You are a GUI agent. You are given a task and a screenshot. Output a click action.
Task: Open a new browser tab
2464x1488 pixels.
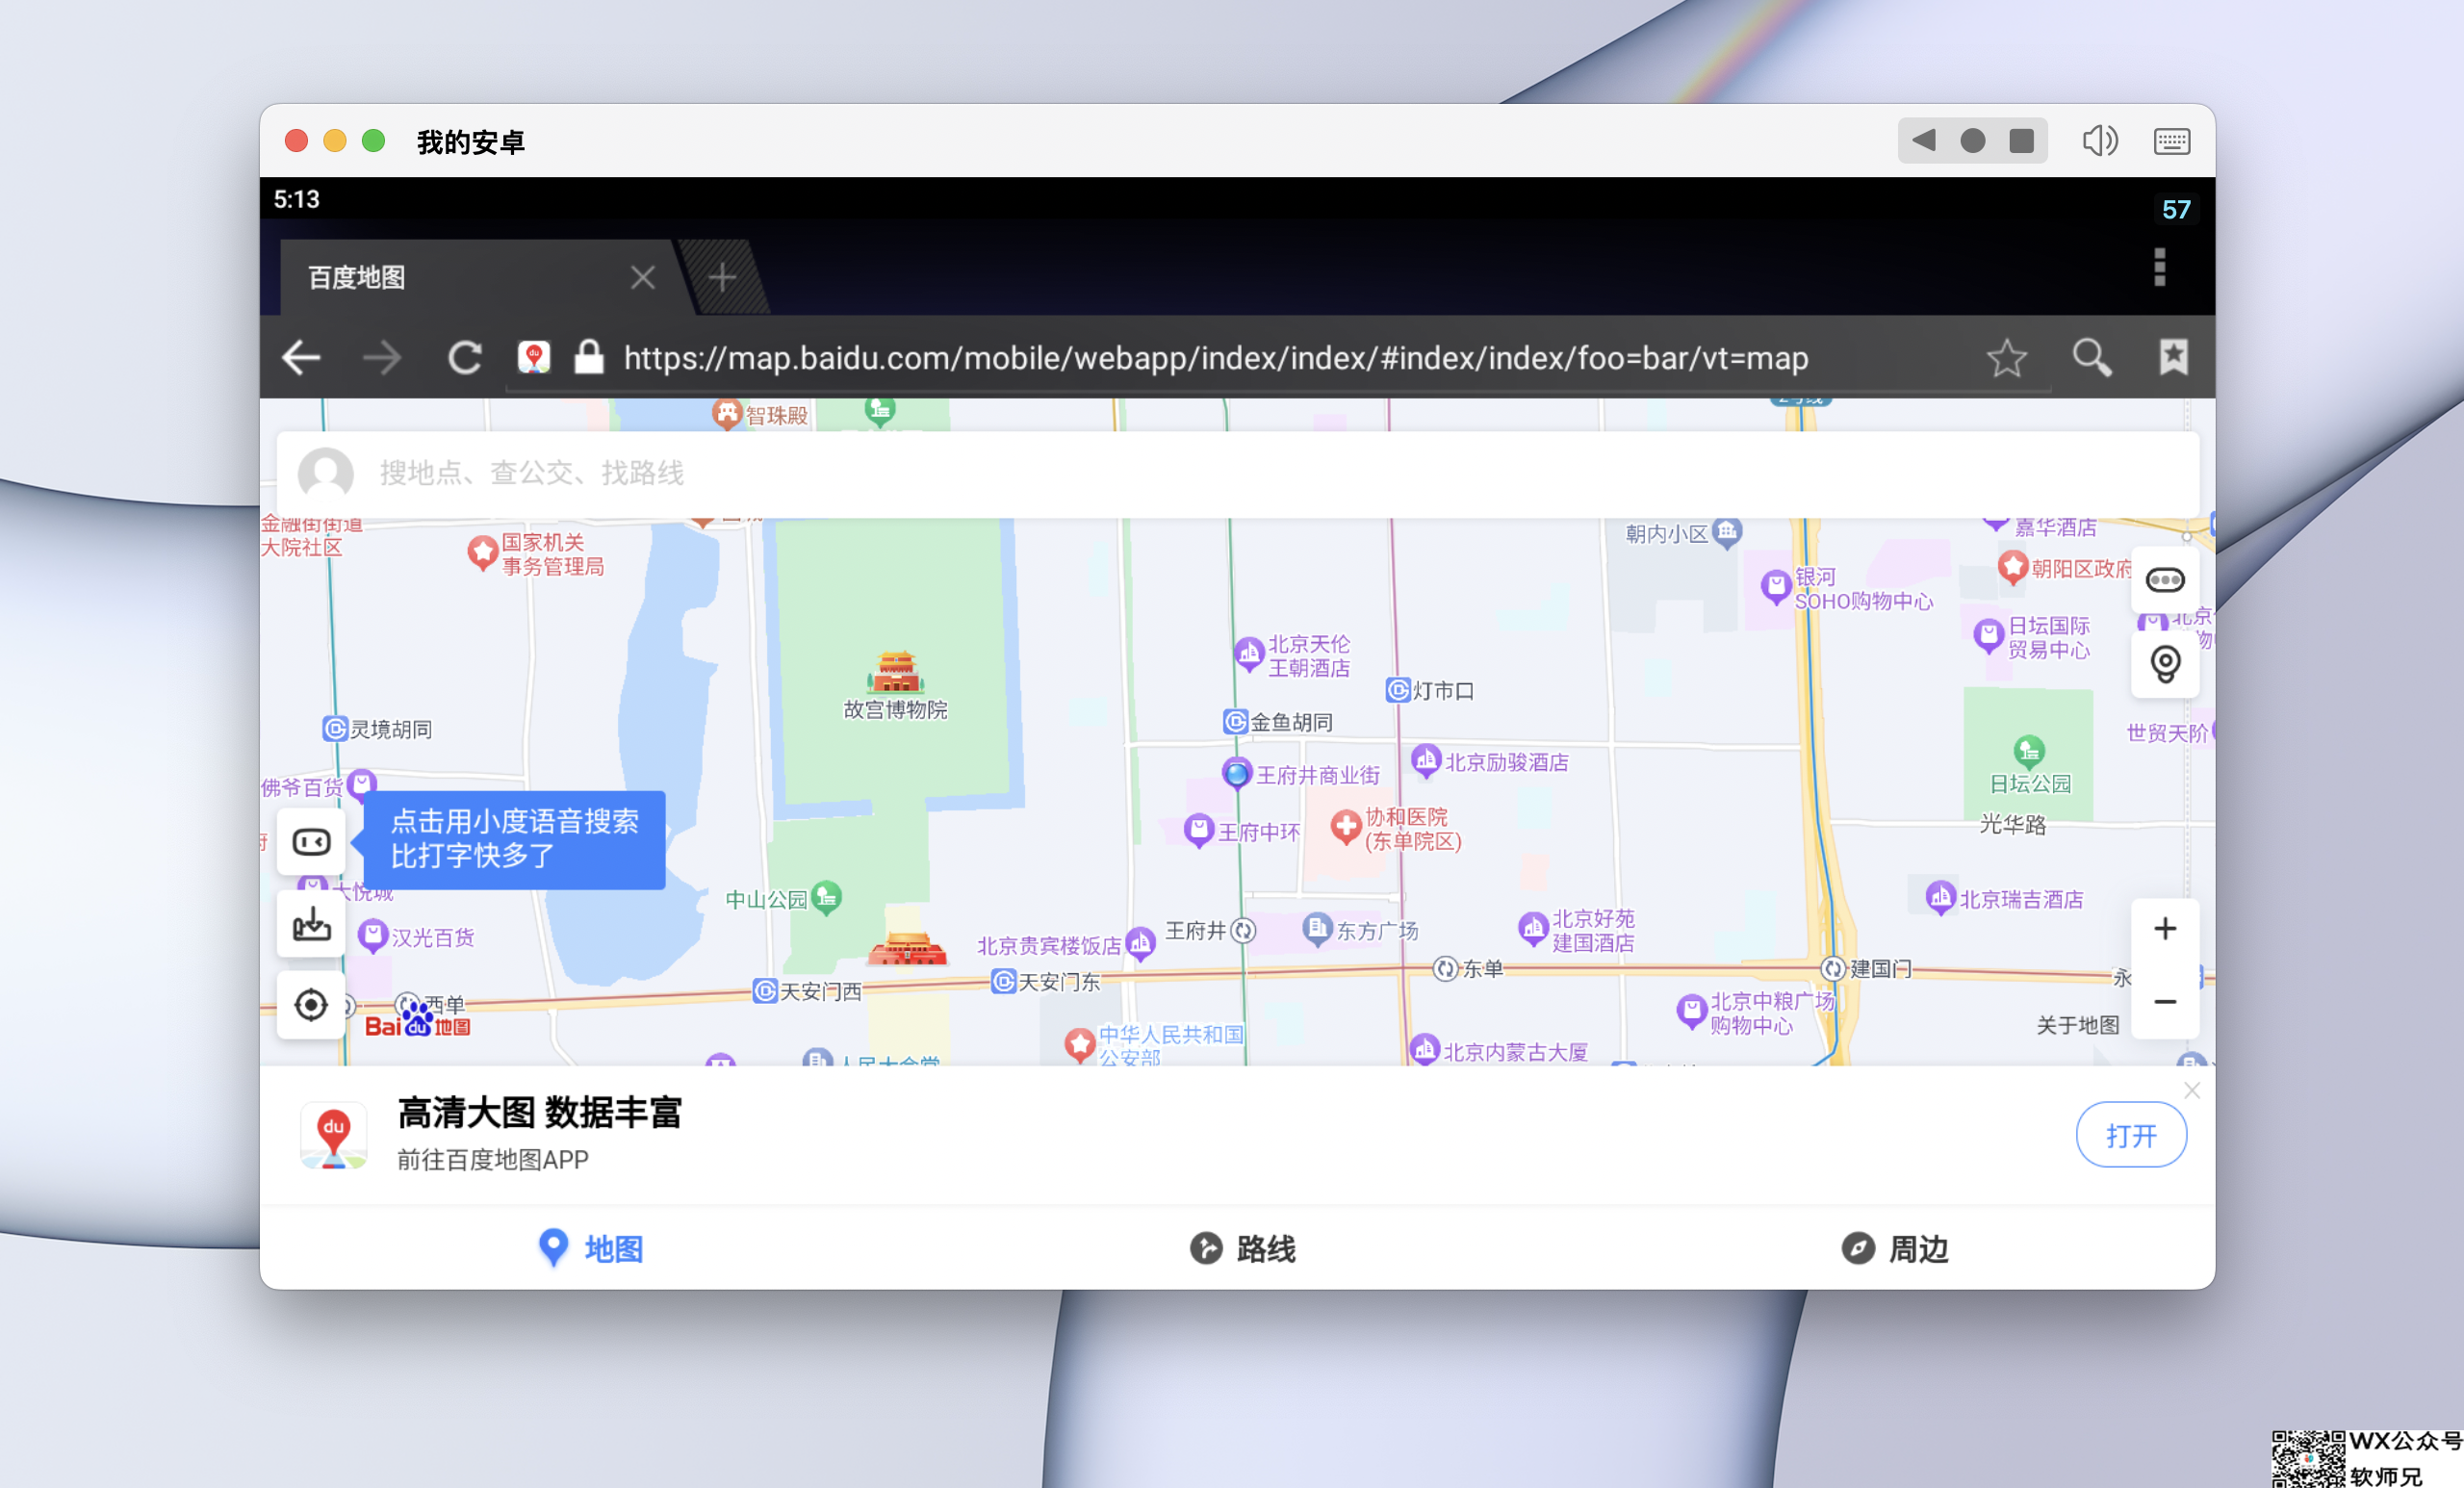[x=723, y=277]
